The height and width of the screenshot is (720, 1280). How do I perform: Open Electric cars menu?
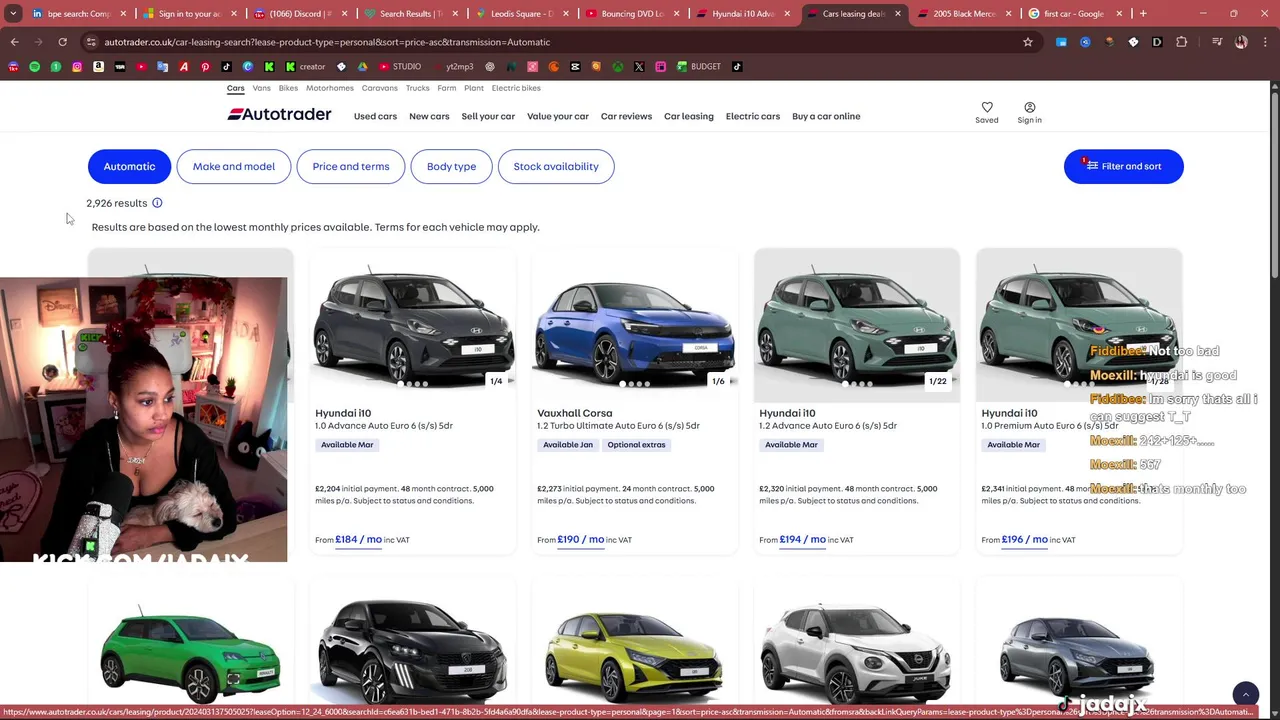pos(753,116)
